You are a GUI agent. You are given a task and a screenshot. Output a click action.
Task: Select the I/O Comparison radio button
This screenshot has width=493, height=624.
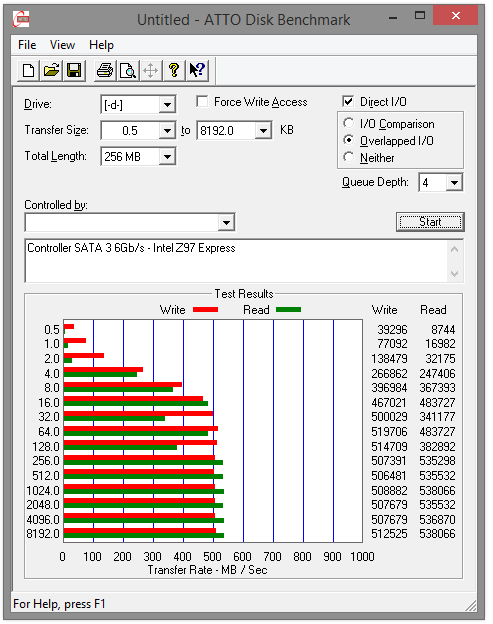tap(349, 123)
